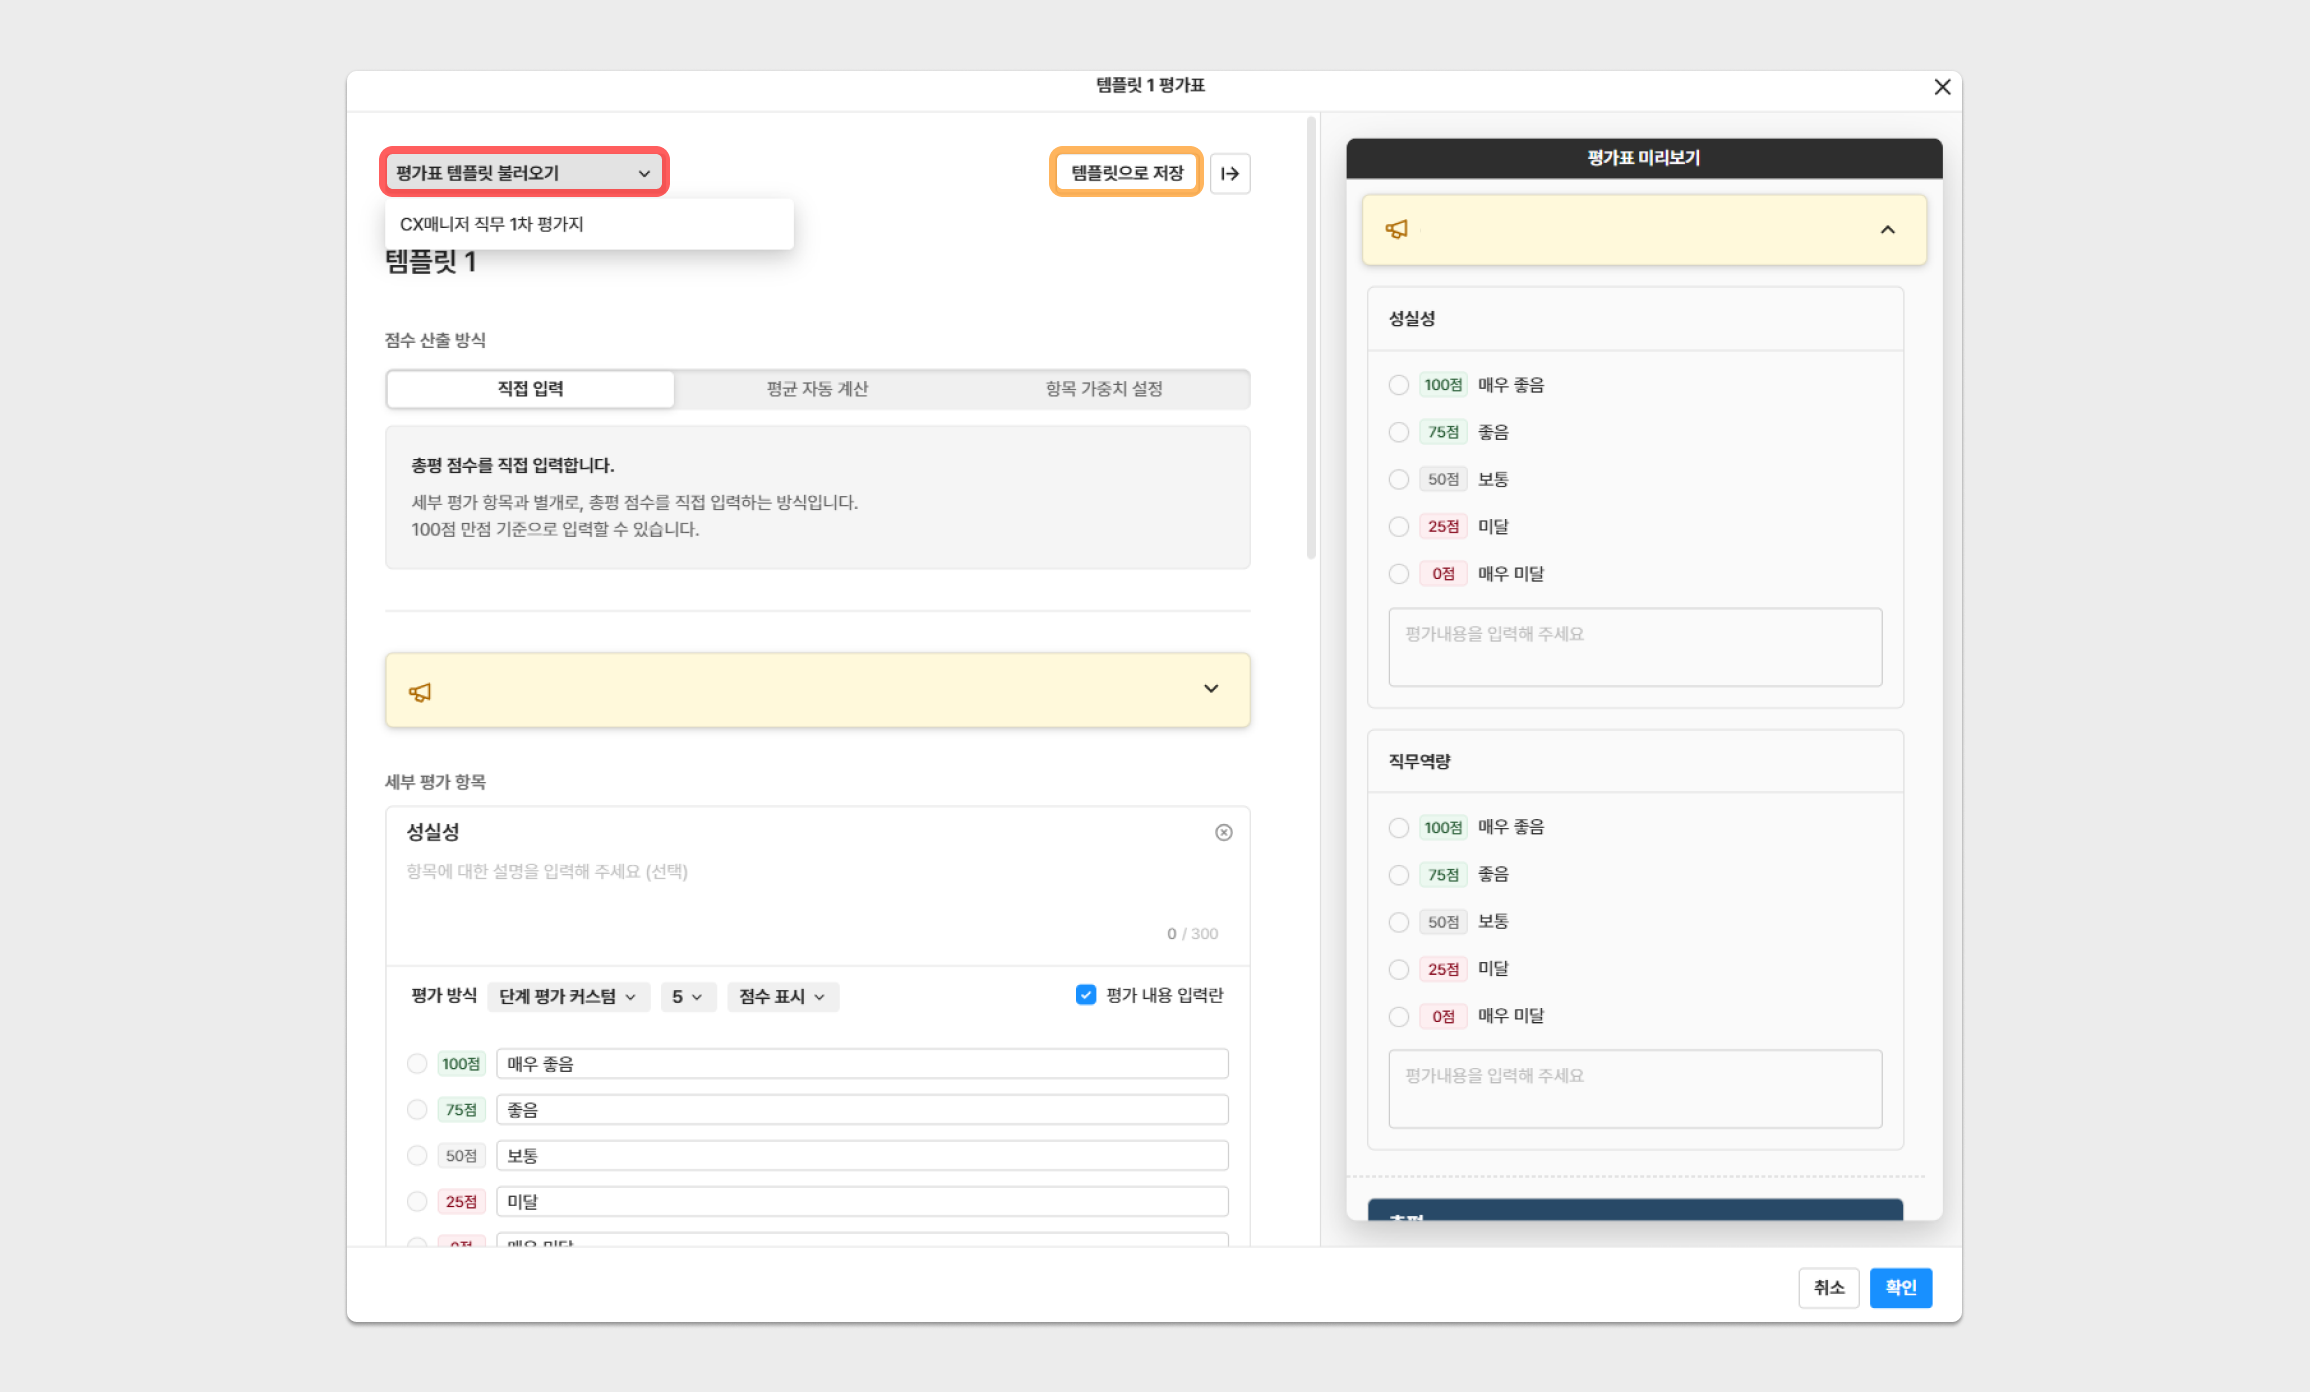
Task: Switch to the 항목 가중치 설정 tab
Action: pyautogui.click(x=1104, y=389)
